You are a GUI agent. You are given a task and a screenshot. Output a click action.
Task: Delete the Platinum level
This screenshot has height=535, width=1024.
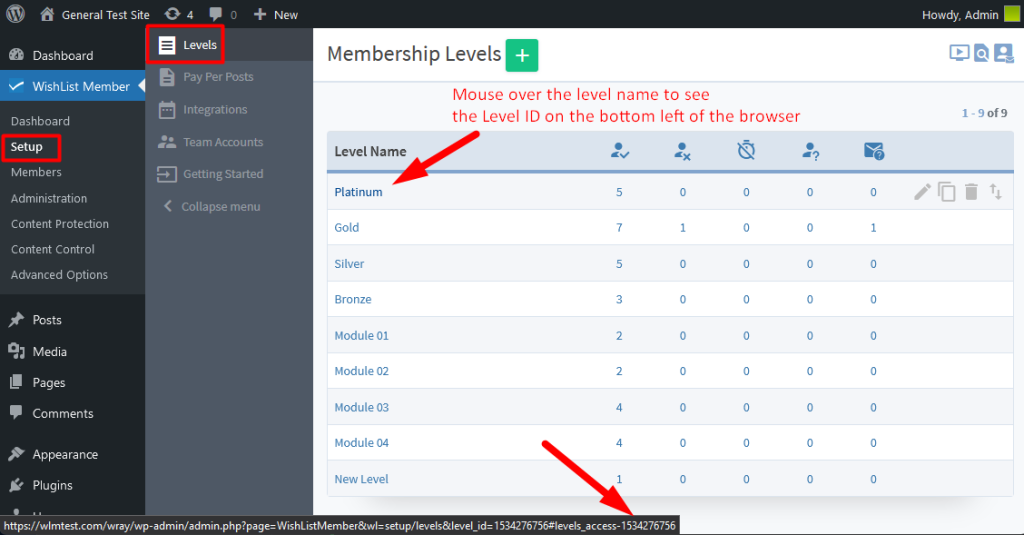pyautogui.click(x=971, y=191)
